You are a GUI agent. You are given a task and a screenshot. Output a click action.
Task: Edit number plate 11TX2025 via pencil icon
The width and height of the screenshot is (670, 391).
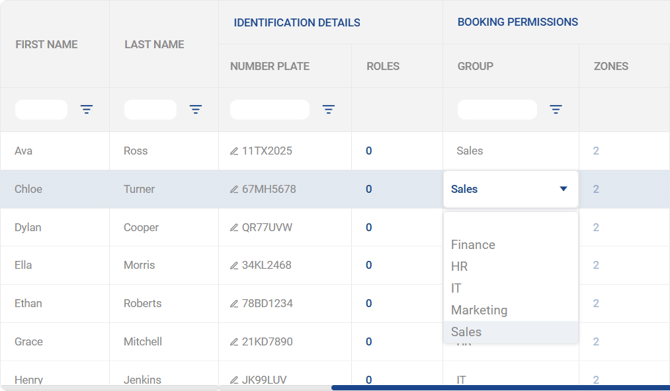234,151
